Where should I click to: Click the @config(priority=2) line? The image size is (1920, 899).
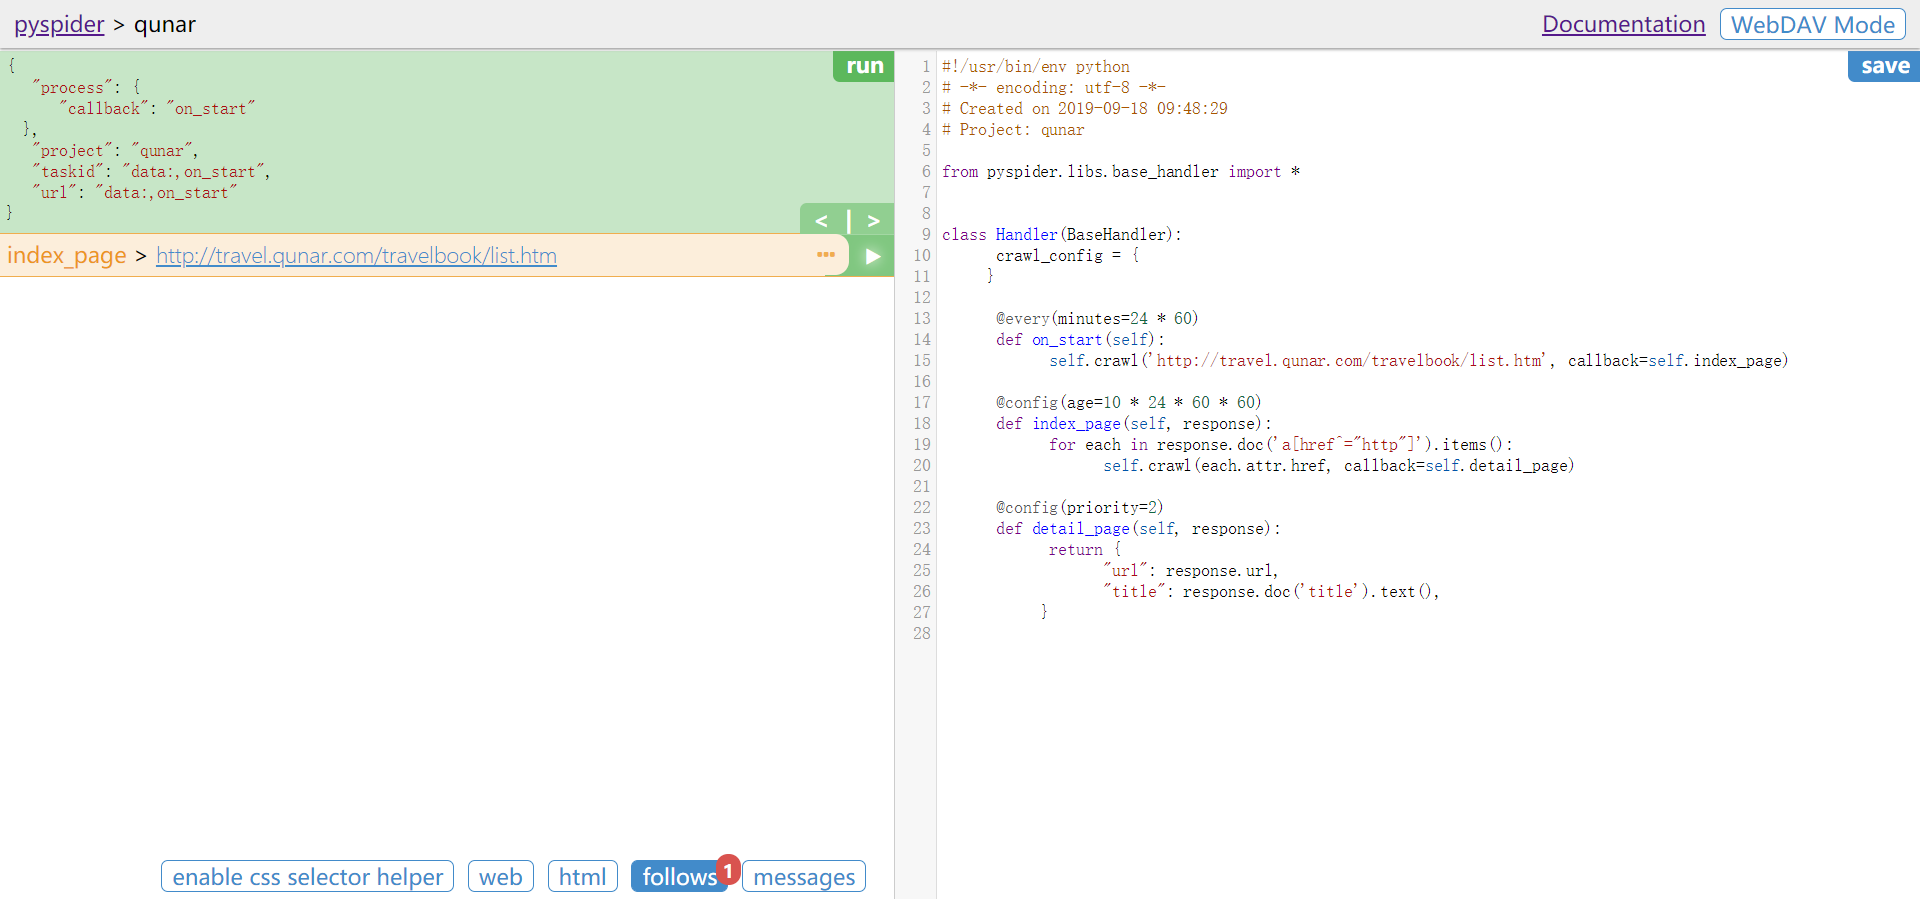pyautogui.click(x=1079, y=507)
